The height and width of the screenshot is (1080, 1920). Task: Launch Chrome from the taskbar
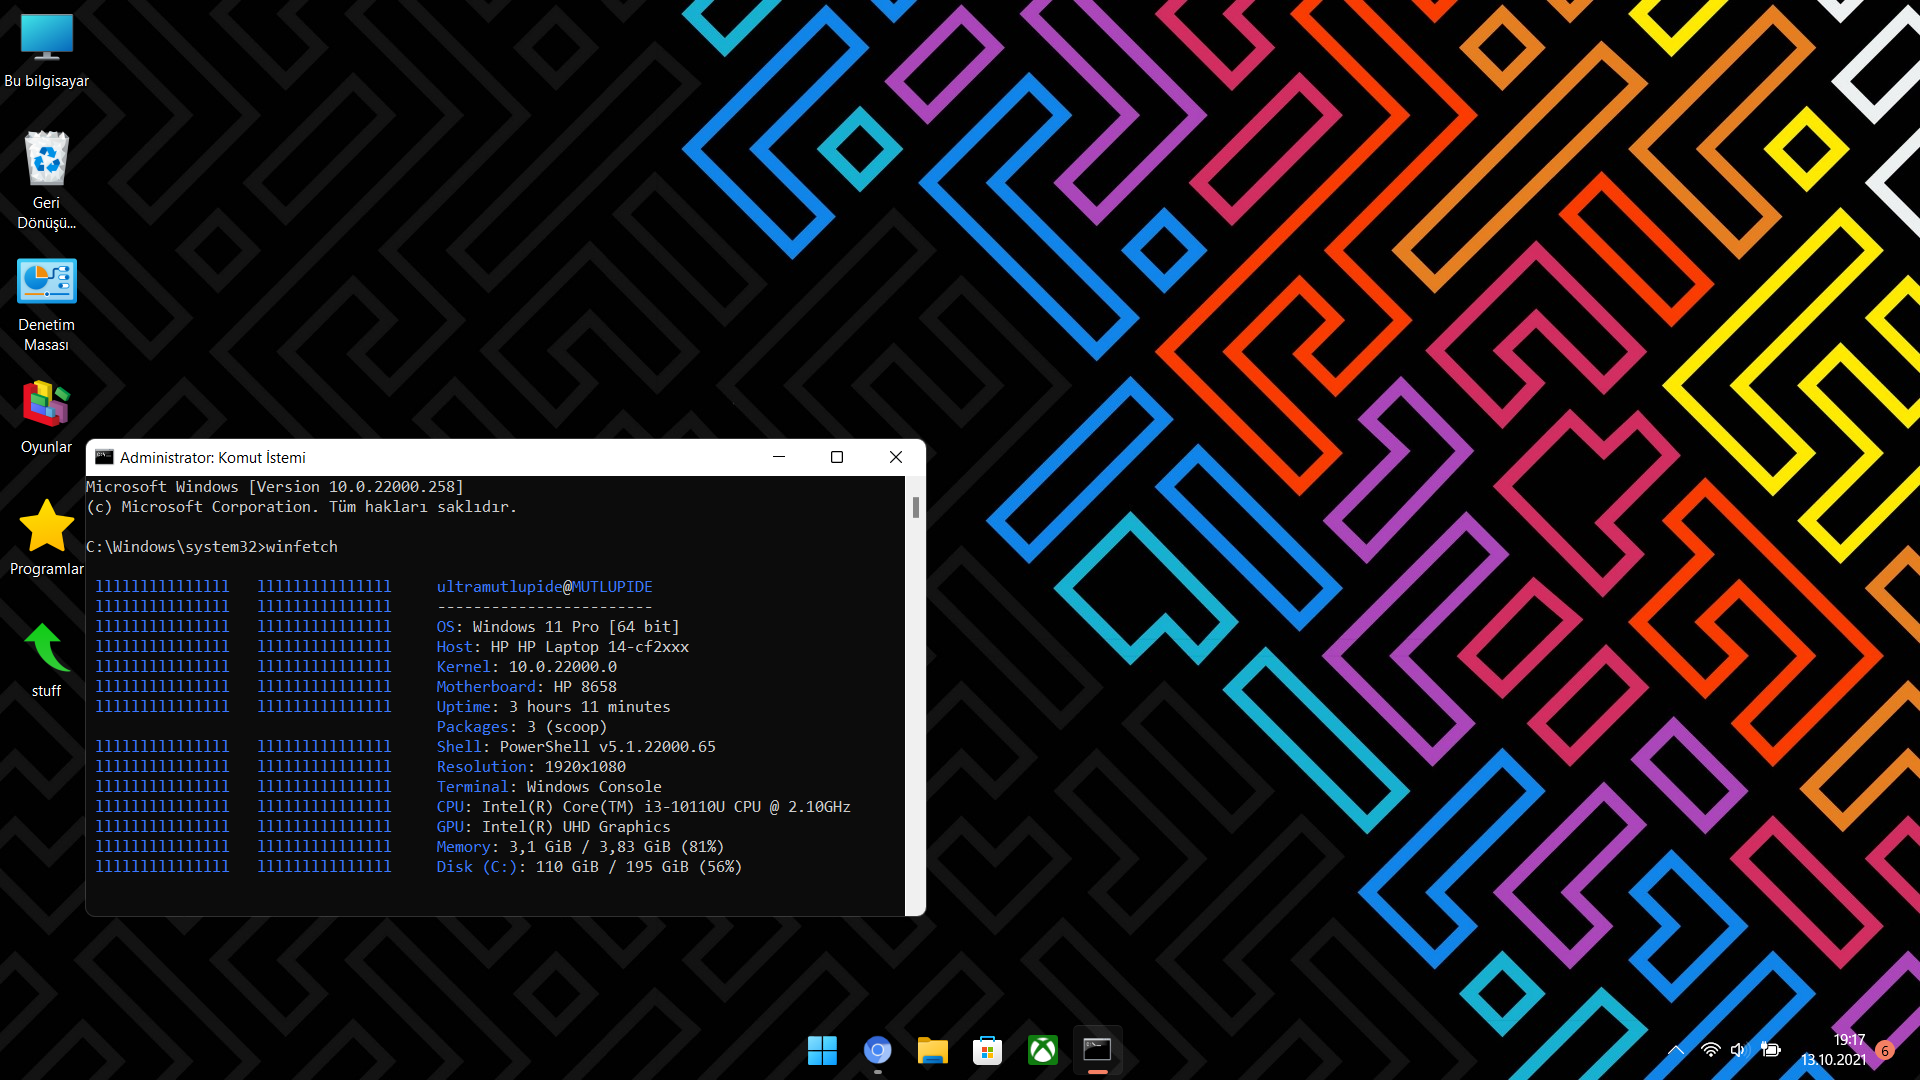pyautogui.click(x=877, y=1050)
